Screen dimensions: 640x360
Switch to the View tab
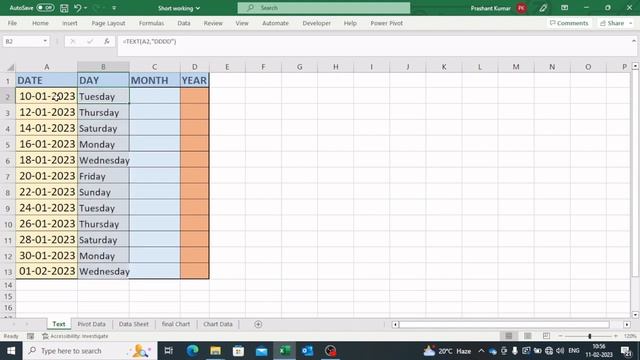pyautogui.click(x=242, y=23)
